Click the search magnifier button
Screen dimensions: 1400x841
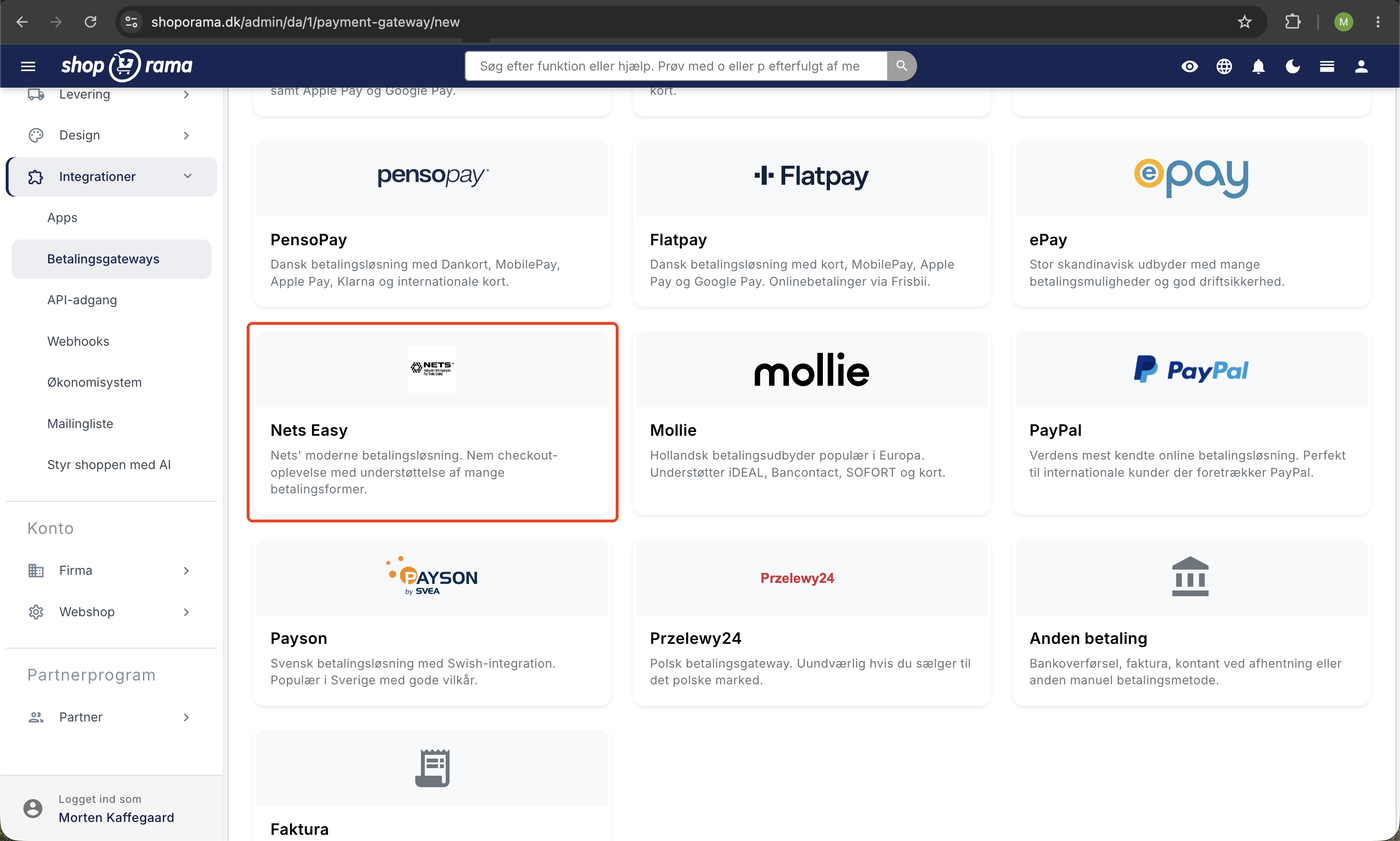[x=902, y=66]
